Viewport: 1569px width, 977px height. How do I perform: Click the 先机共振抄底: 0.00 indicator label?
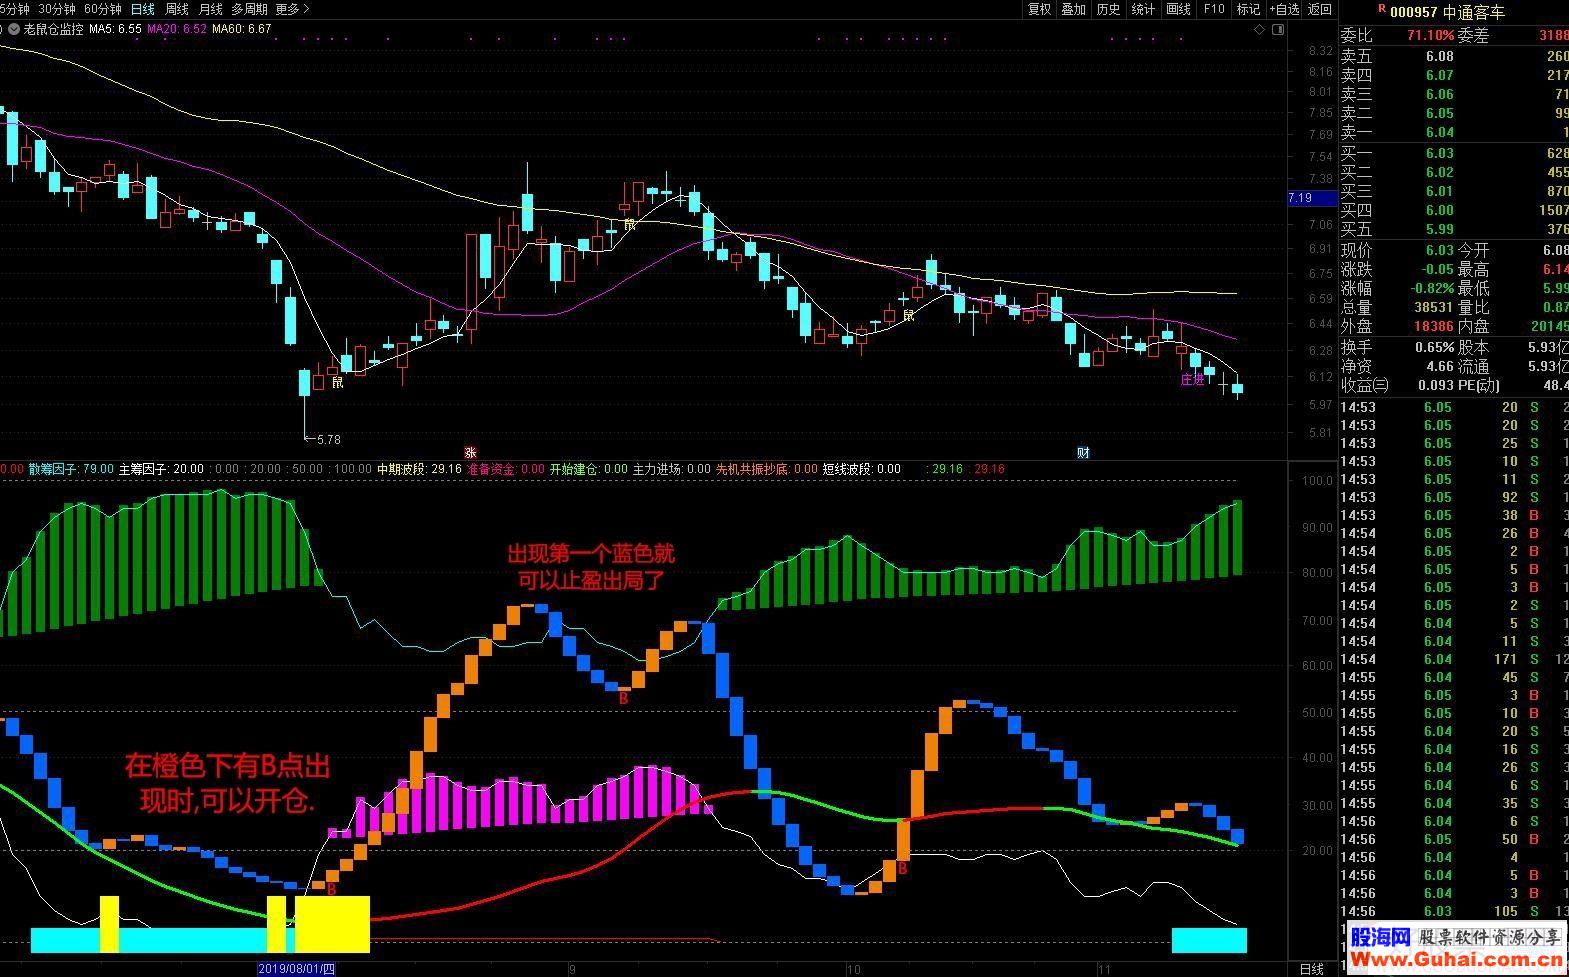tap(767, 469)
